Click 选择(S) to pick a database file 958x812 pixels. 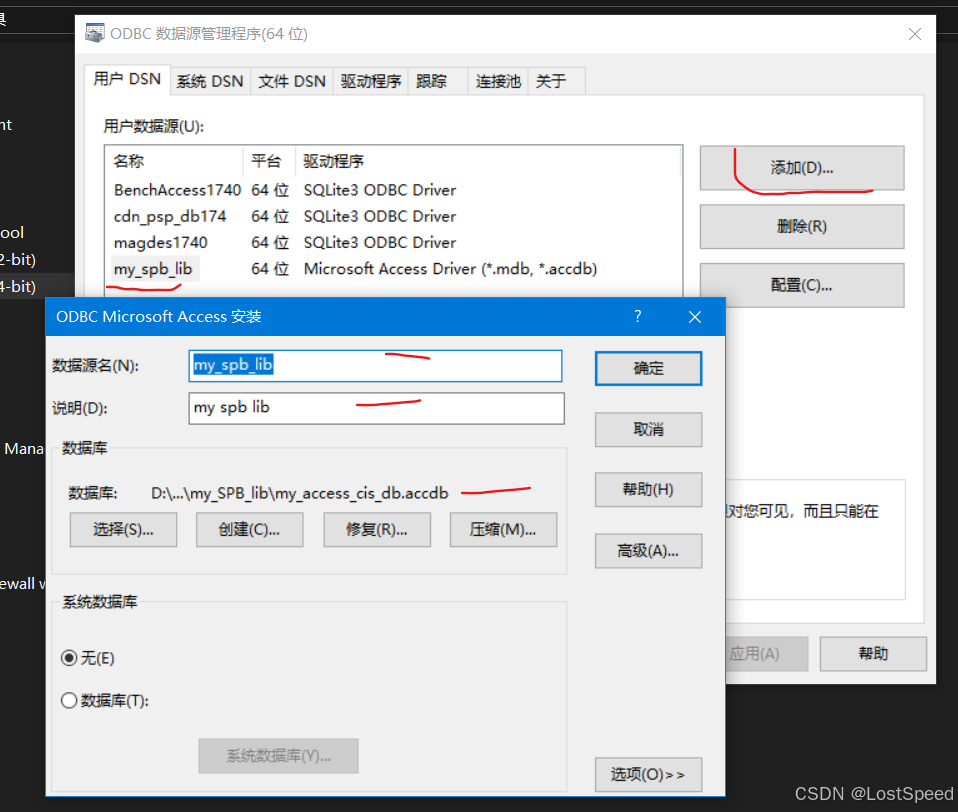click(123, 530)
